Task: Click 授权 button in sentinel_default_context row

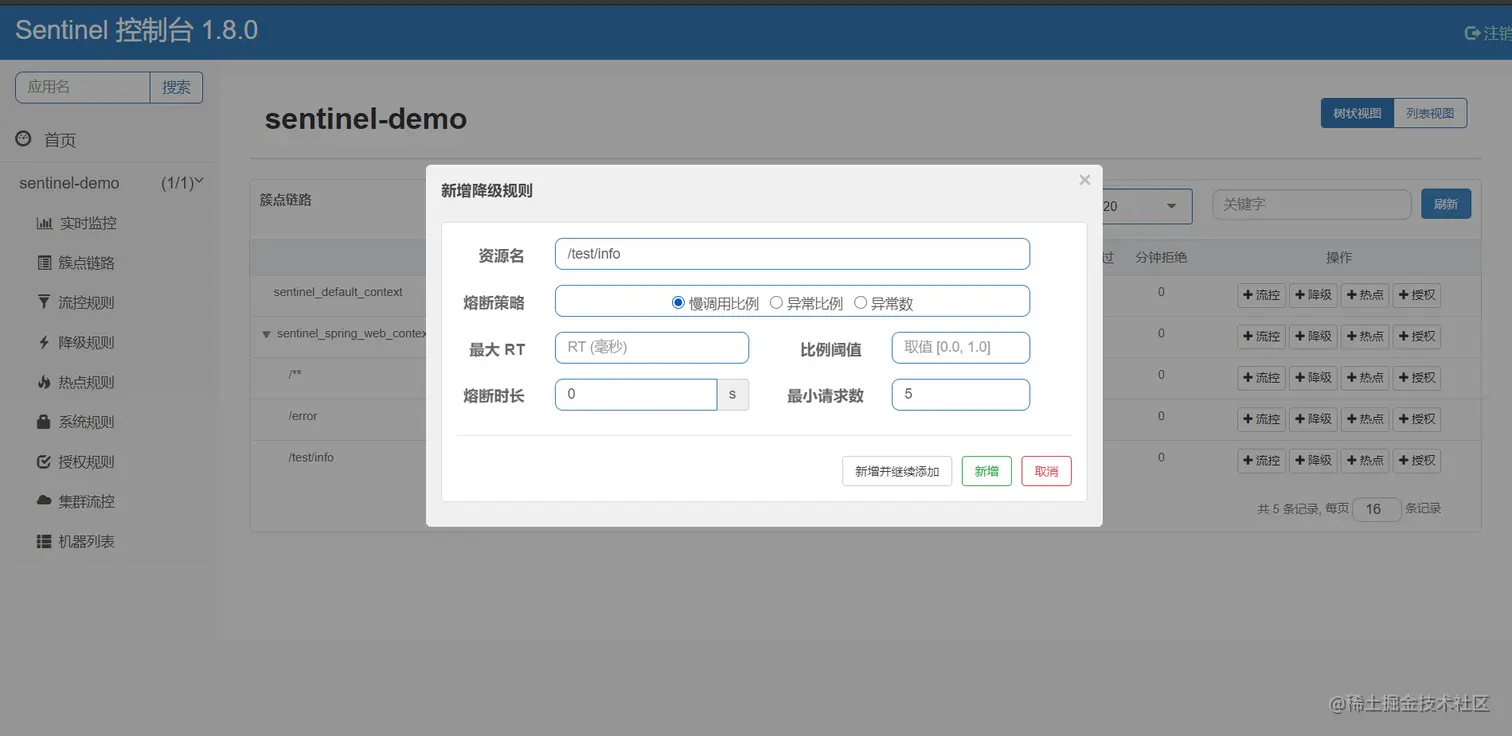Action: pyautogui.click(x=1417, y=295)
